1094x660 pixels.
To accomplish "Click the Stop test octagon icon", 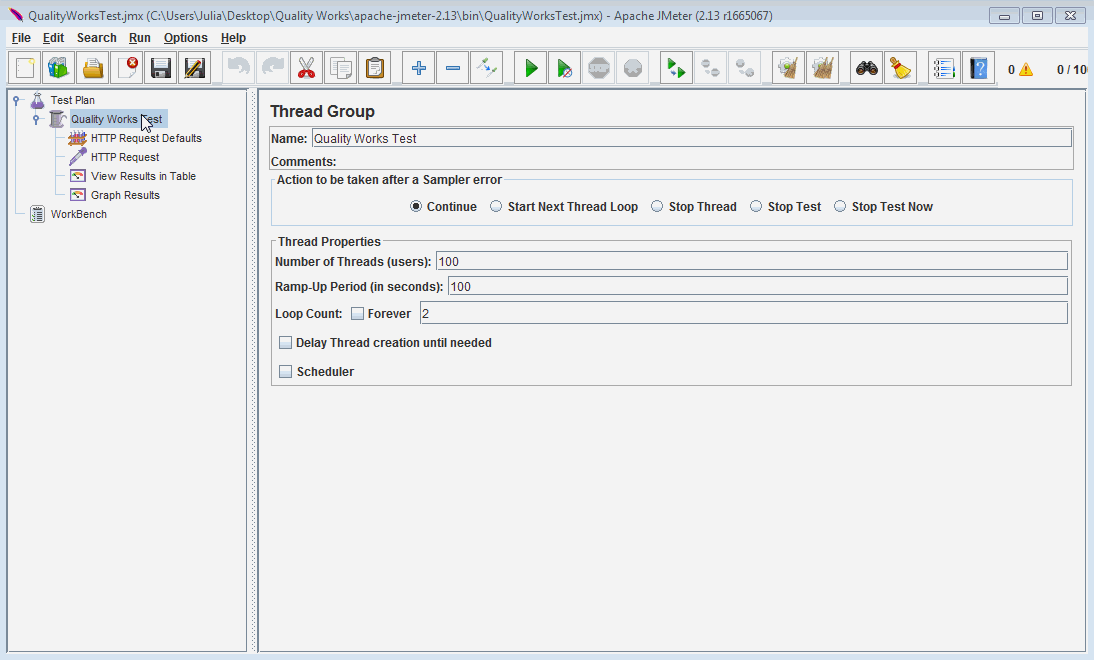I will coord(599,68).
